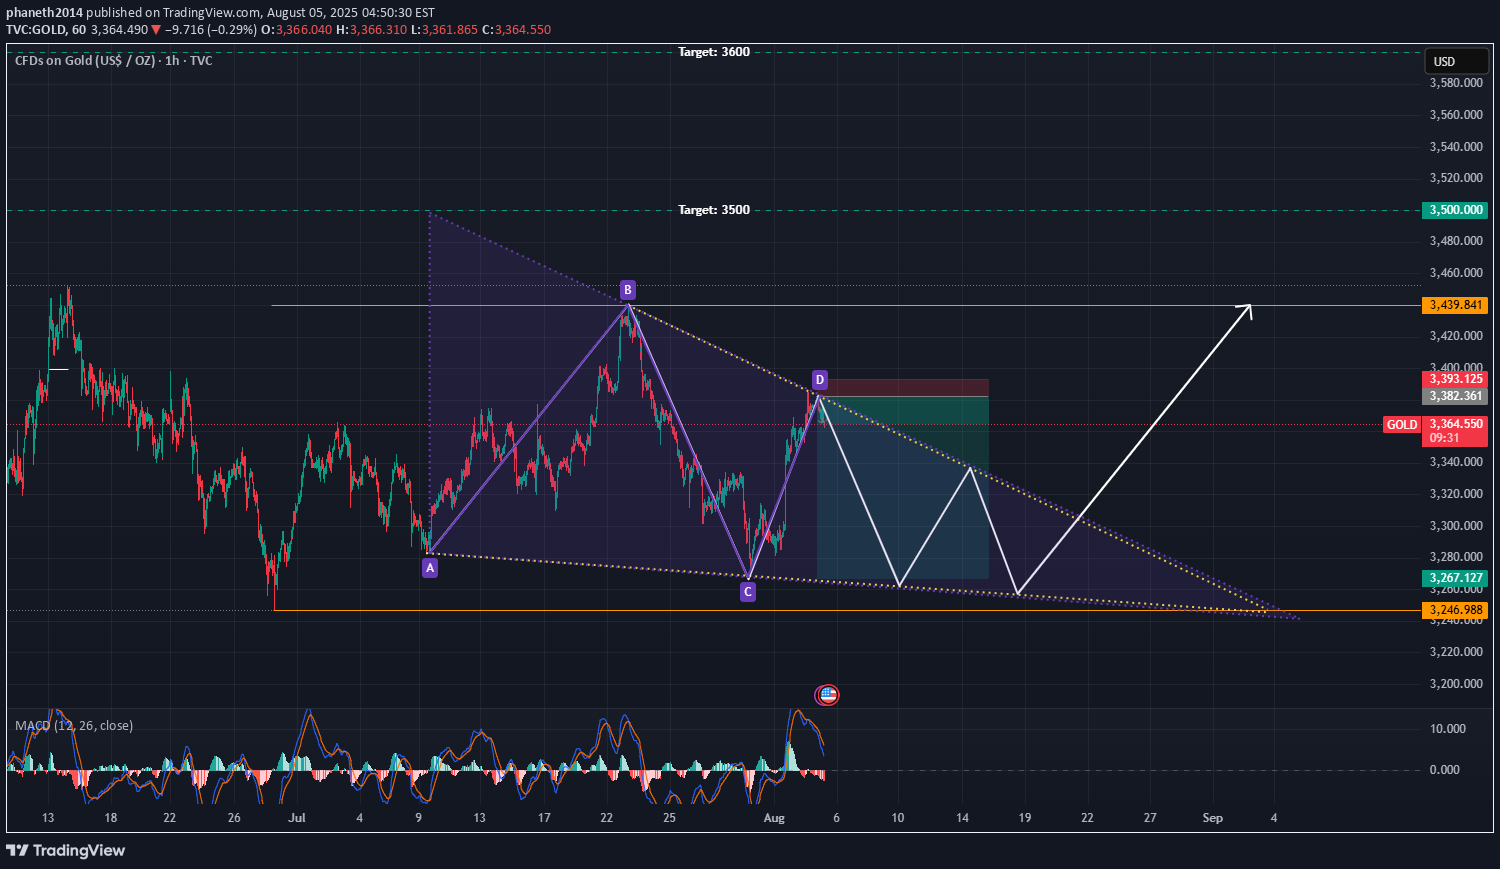Select the point C pattern marker
Screen dimensions: 1500x869
[x=748, y=592]
